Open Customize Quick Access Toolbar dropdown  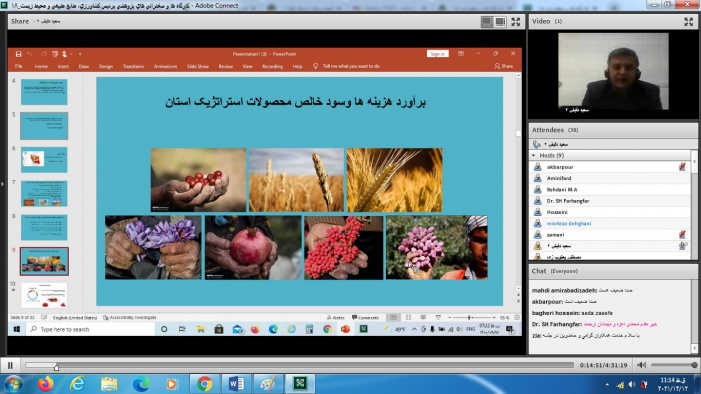(x=80, y=54)
